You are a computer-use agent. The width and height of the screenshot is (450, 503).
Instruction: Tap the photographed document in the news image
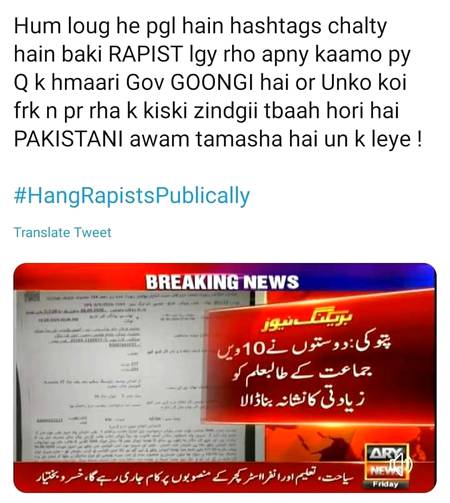coord(133,376)
